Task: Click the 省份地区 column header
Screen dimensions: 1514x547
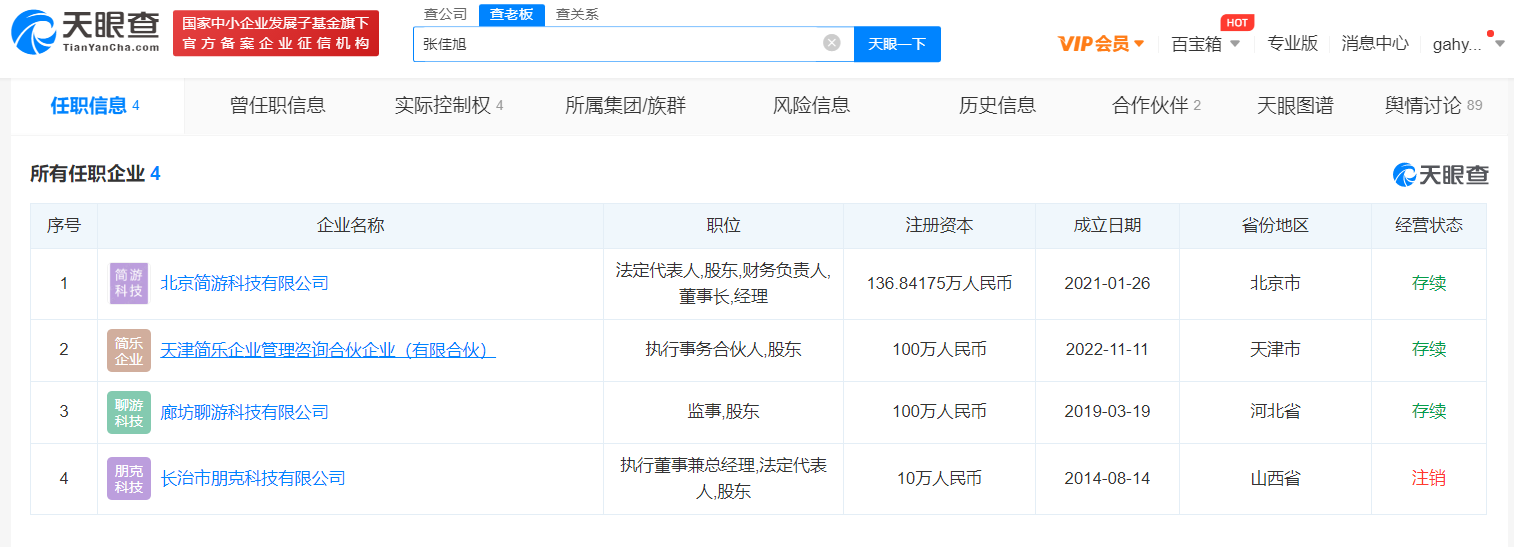Action: (x=1275, y=226)
